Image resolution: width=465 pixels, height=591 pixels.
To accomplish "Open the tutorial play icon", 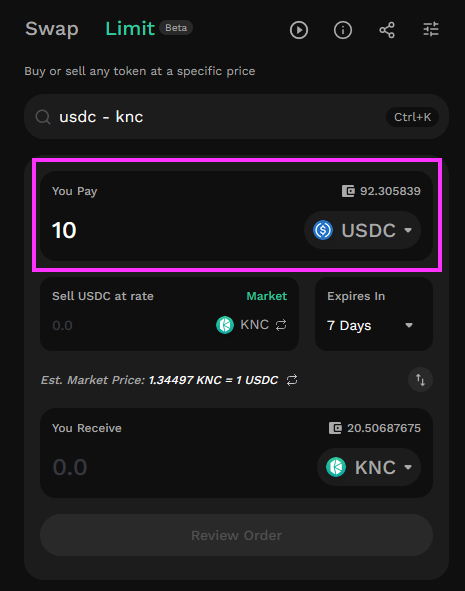I will 299,30.
